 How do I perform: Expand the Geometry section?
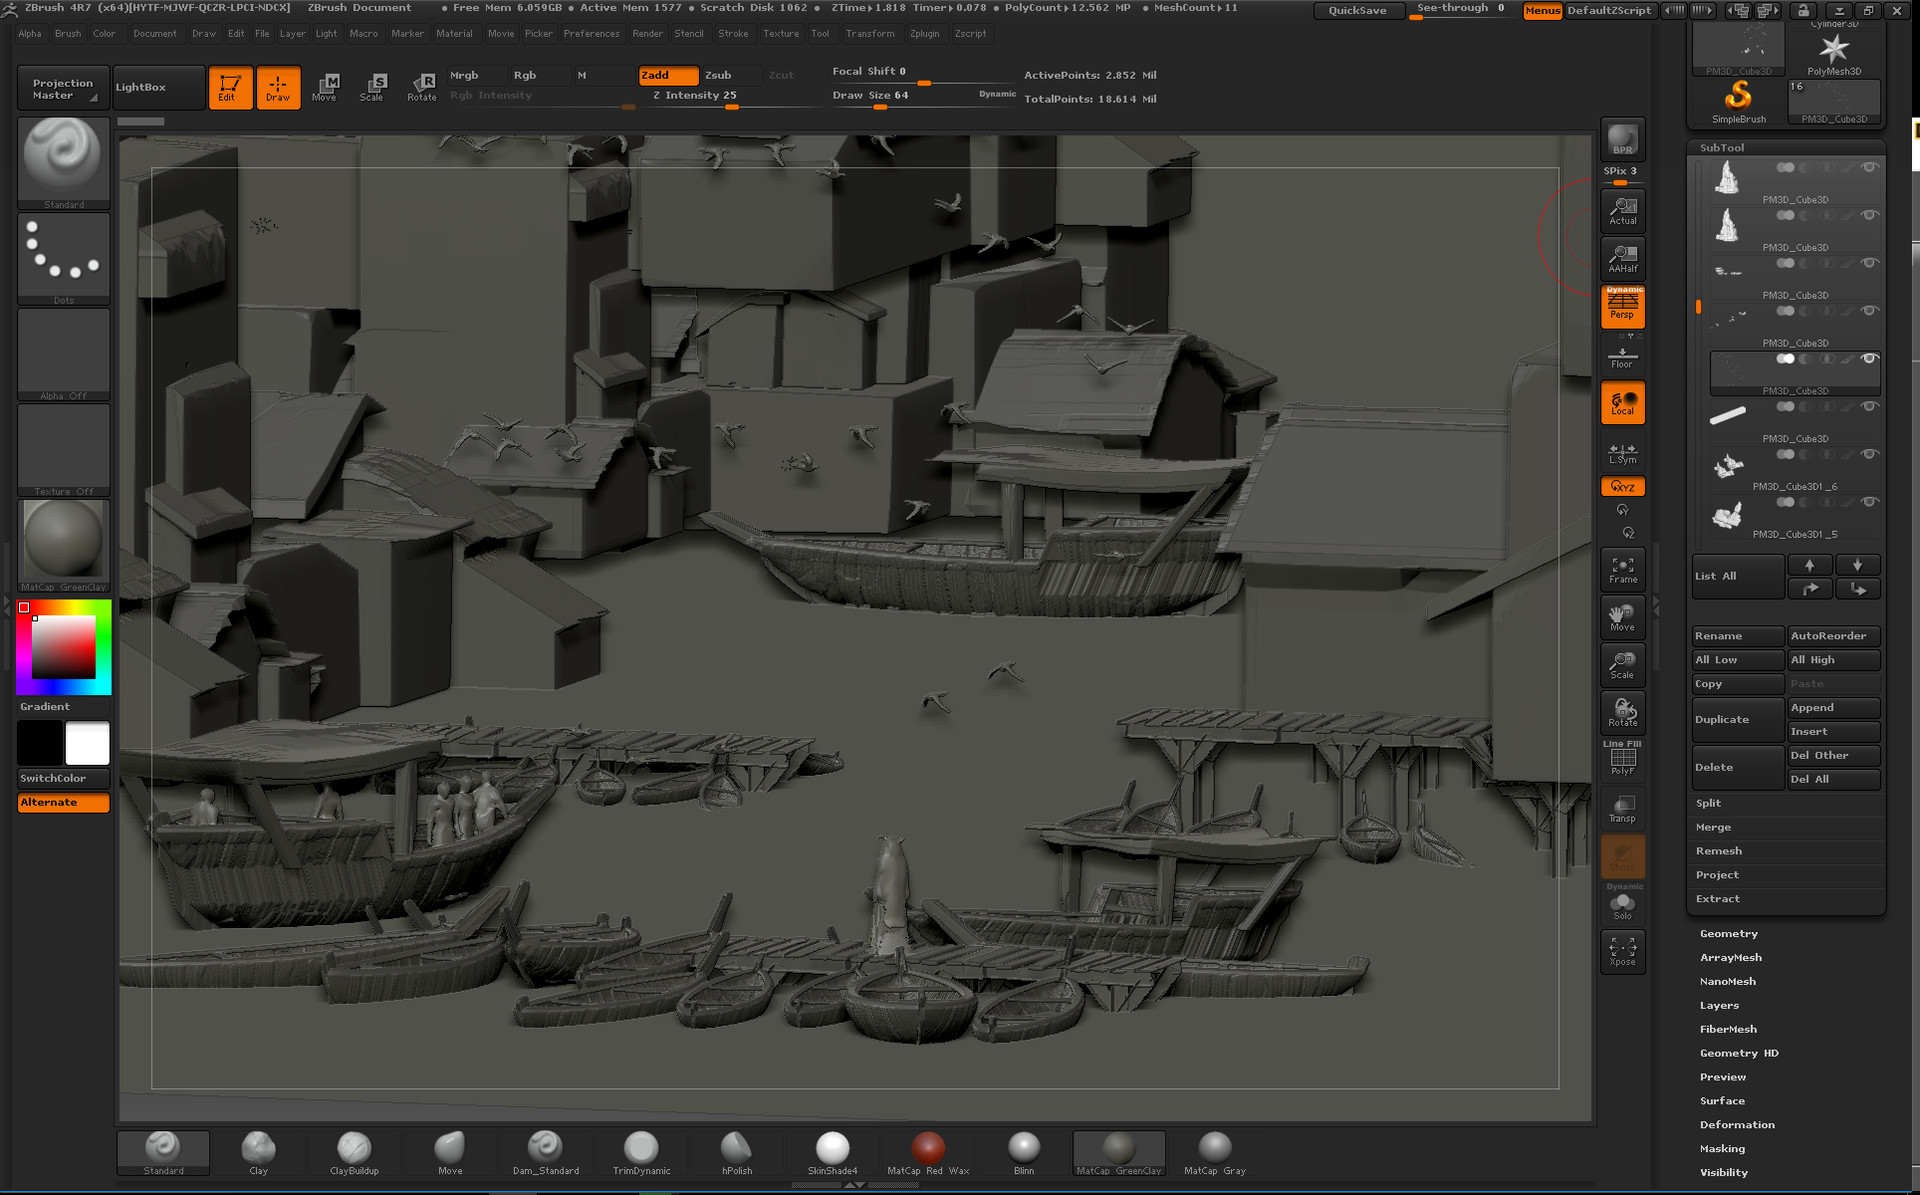click(1728, 934)
